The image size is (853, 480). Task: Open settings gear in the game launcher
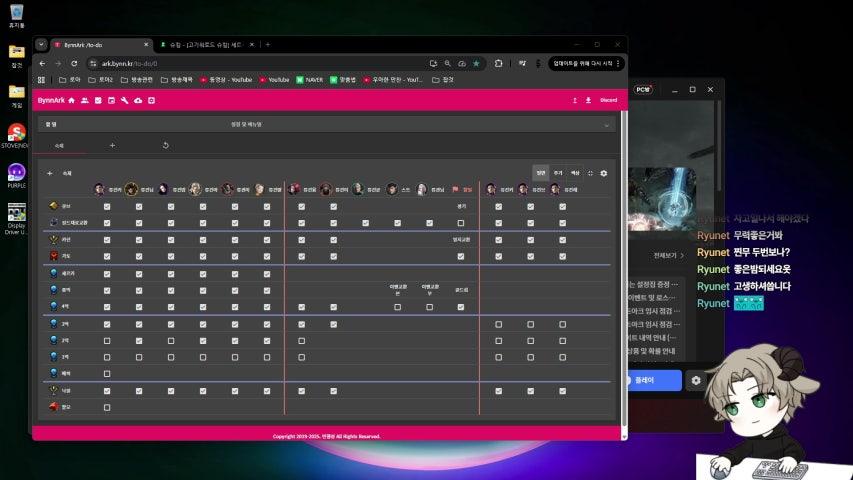[696, 380]
